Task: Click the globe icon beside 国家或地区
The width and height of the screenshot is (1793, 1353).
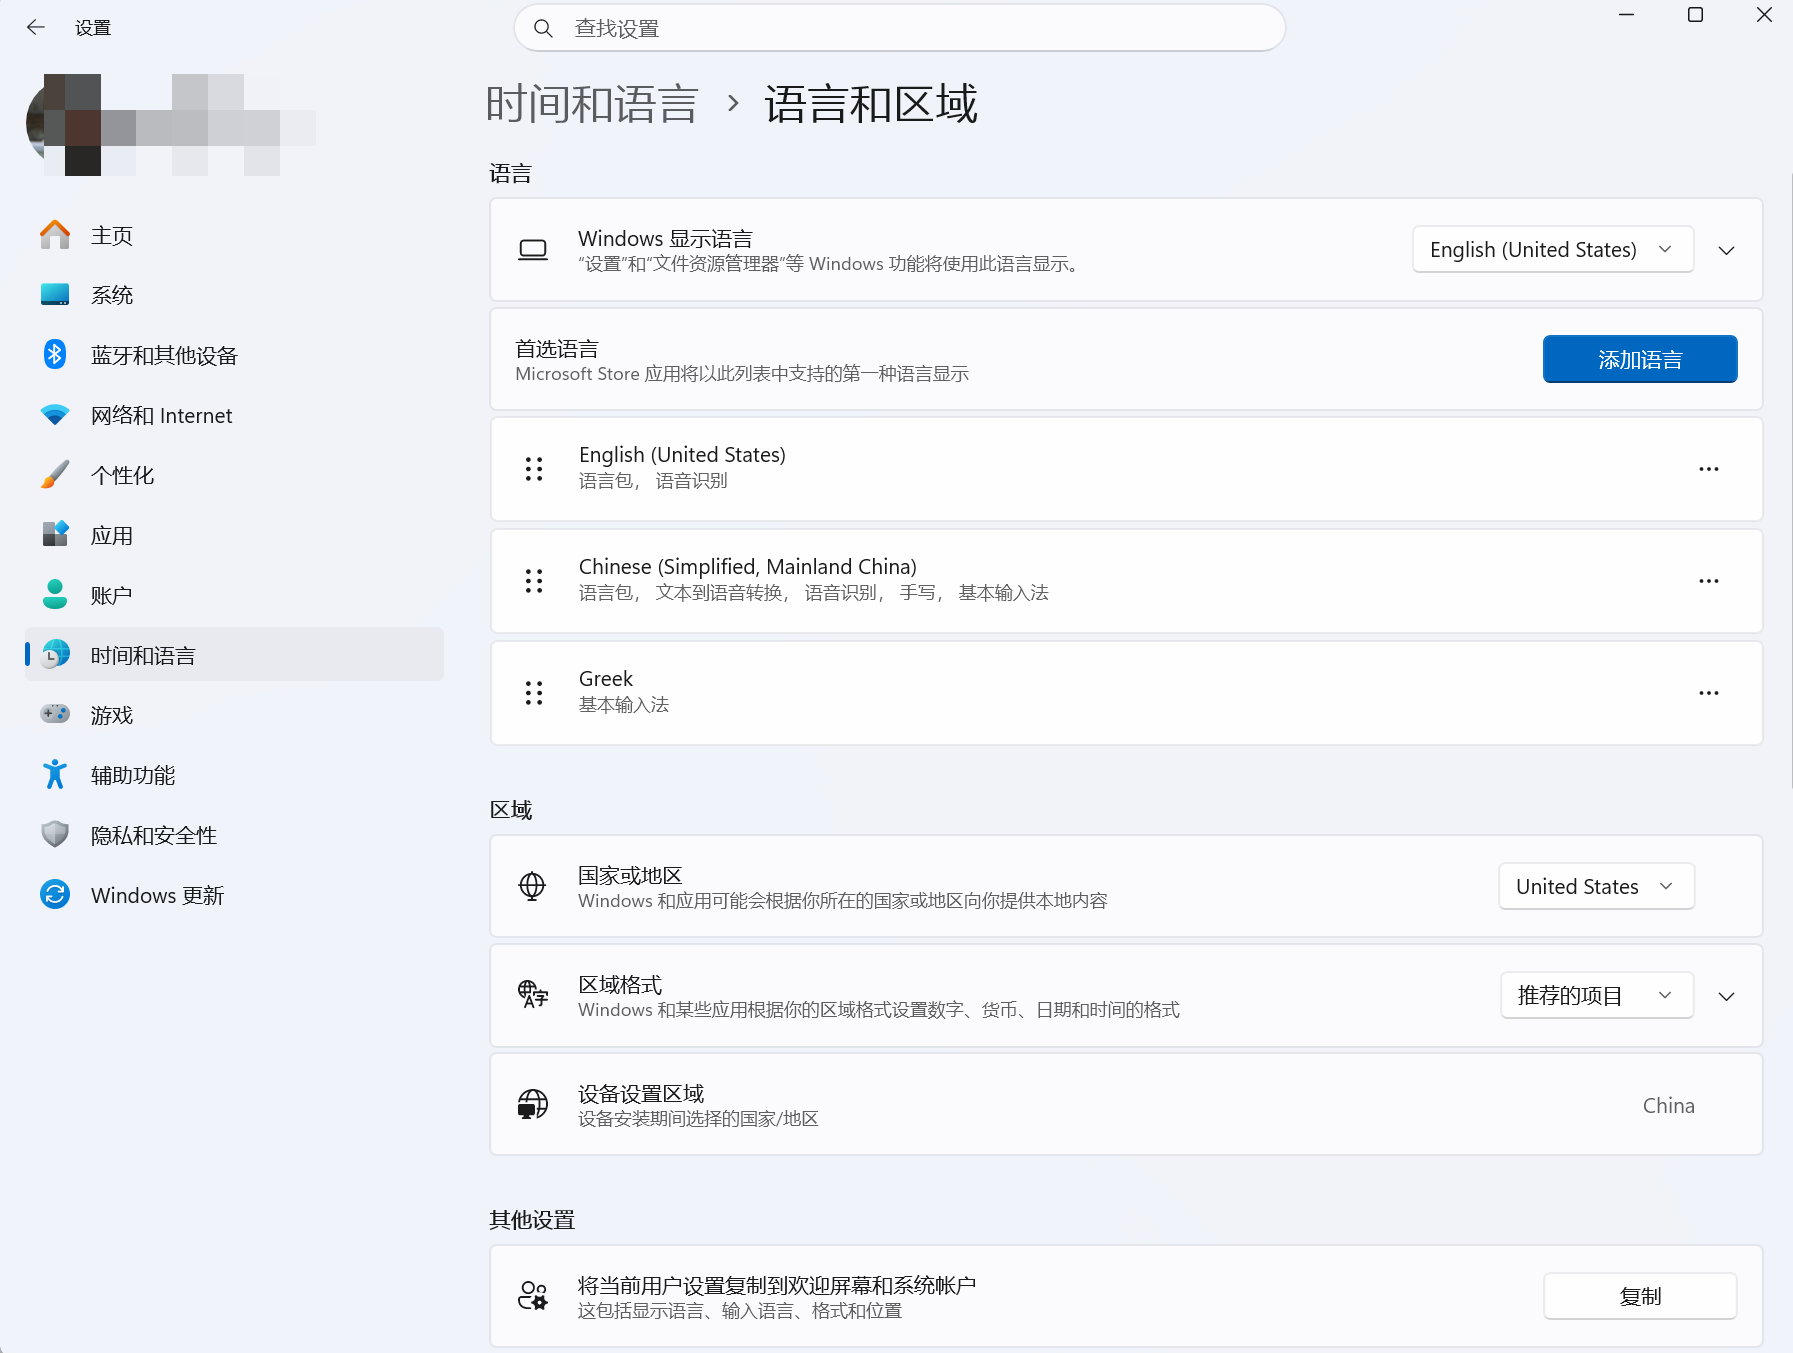Action: click(x=532, y=886)
